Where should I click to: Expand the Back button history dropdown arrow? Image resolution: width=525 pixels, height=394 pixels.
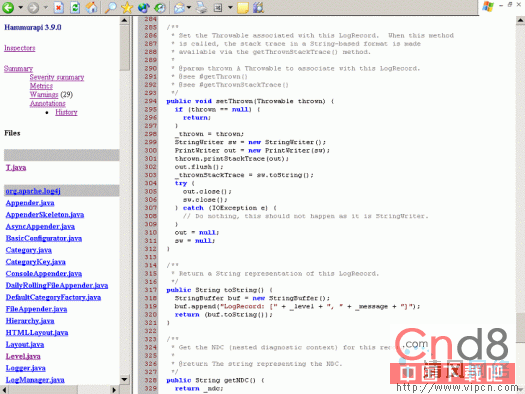tap(20, 7)
